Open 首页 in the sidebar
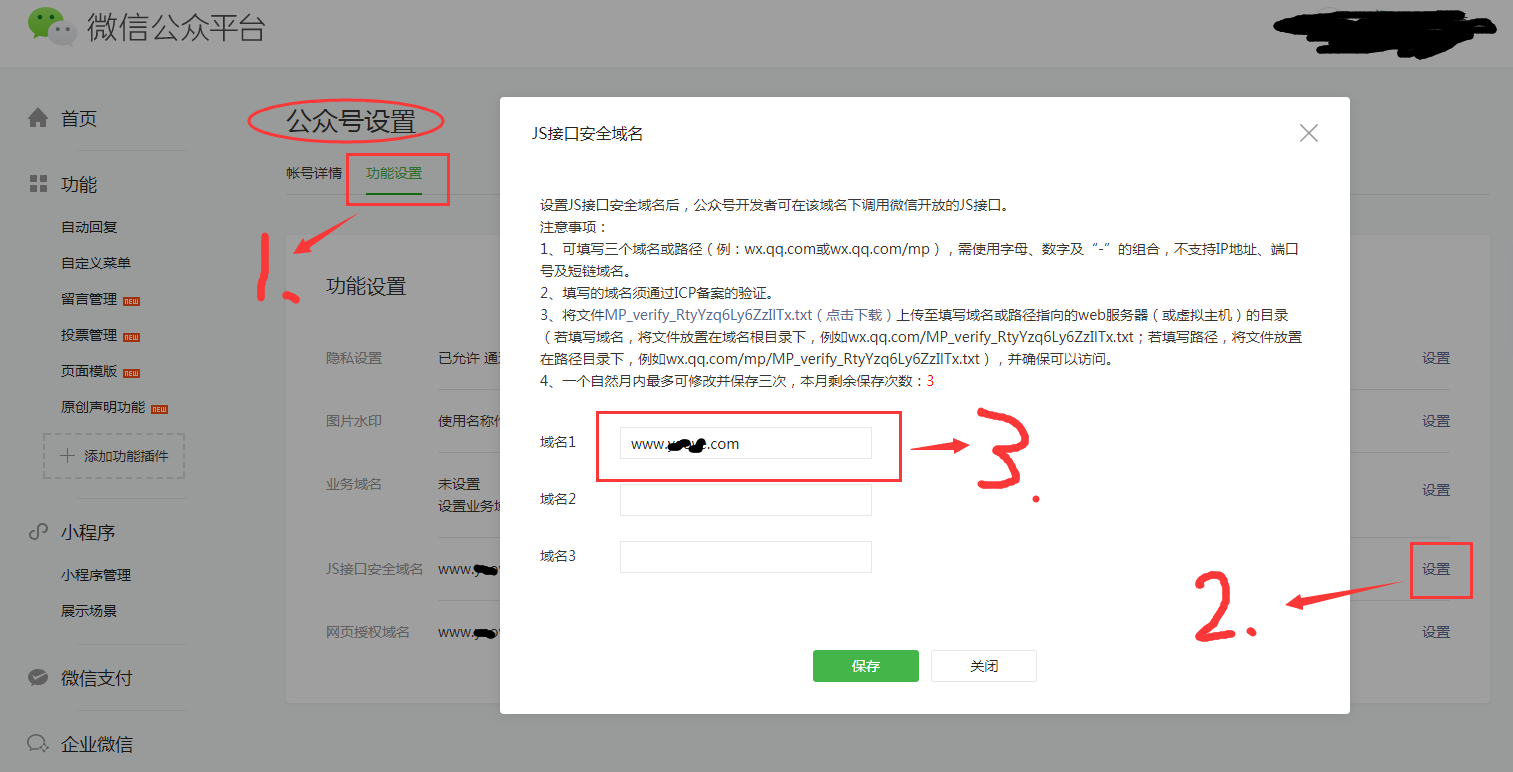 point(79,119)
